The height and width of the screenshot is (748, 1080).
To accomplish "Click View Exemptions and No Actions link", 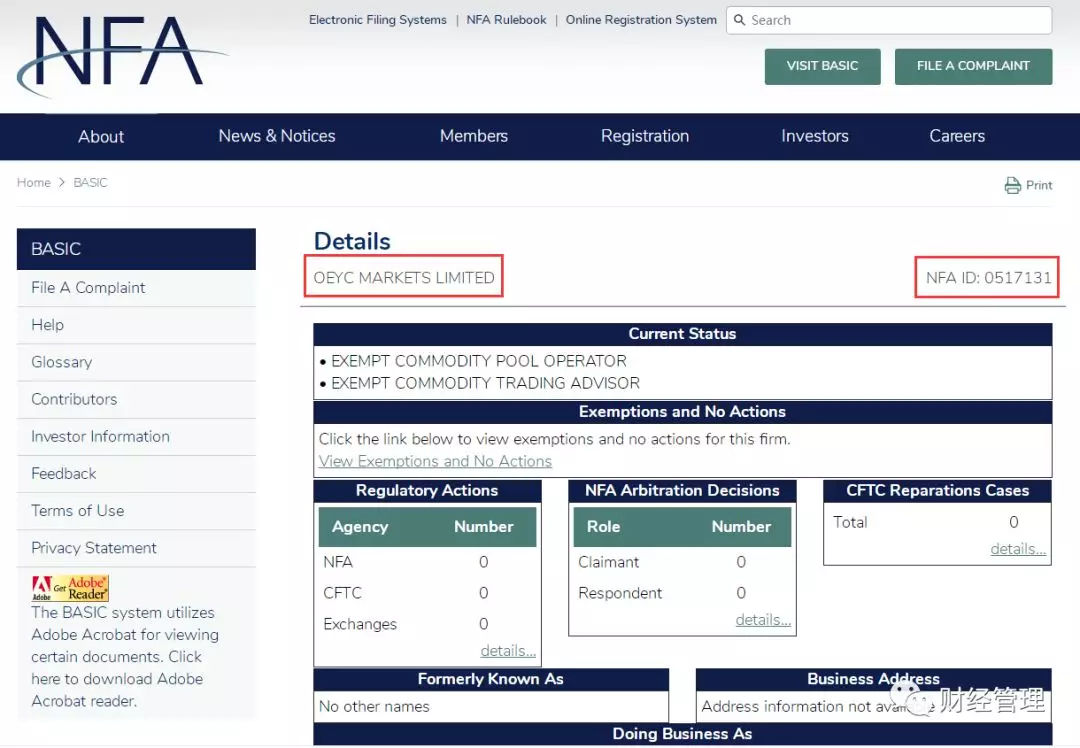I will [x=435, y=461].
